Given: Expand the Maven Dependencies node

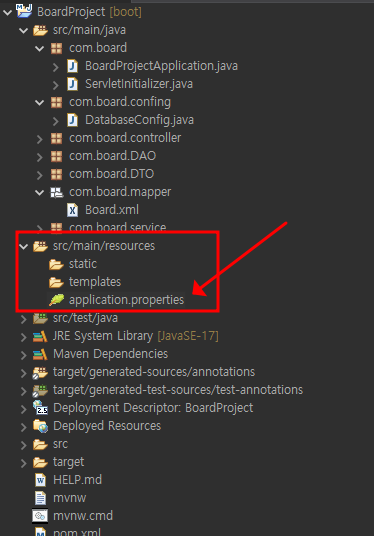Looking at the screenshot, I should click(24, 355).
